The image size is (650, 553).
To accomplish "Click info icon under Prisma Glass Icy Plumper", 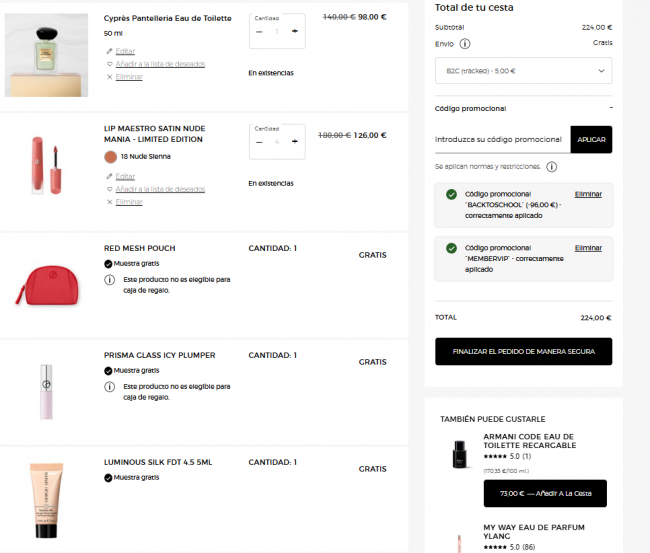I will coord(109,387).
